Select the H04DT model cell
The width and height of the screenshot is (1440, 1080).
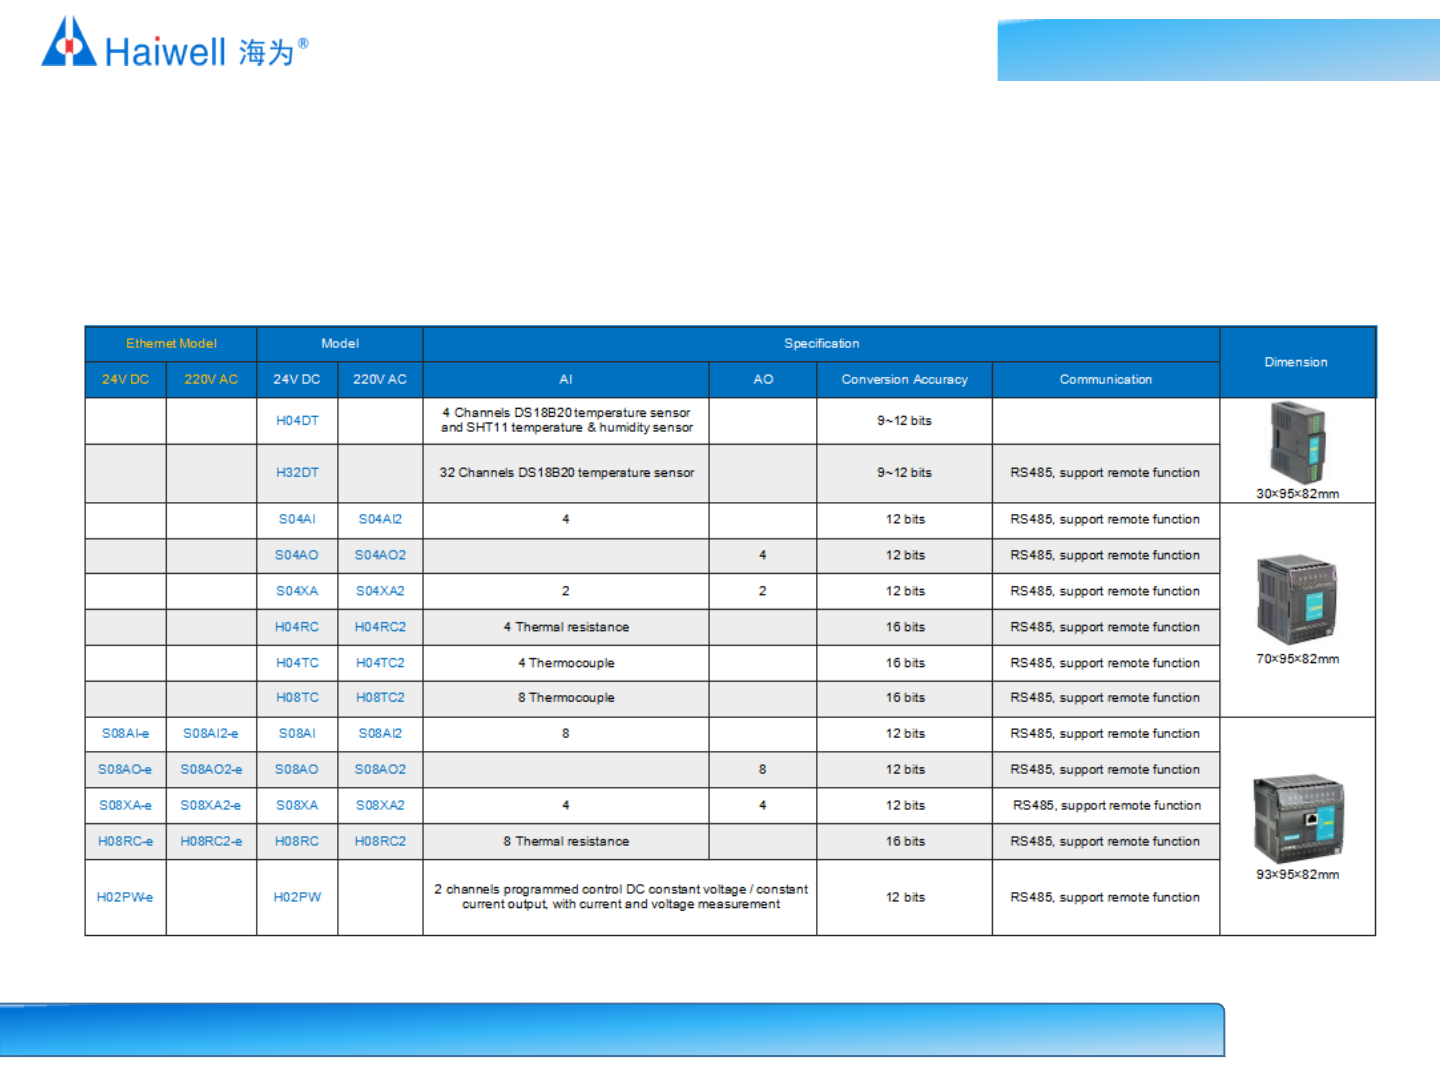click(x=297, y=421)
